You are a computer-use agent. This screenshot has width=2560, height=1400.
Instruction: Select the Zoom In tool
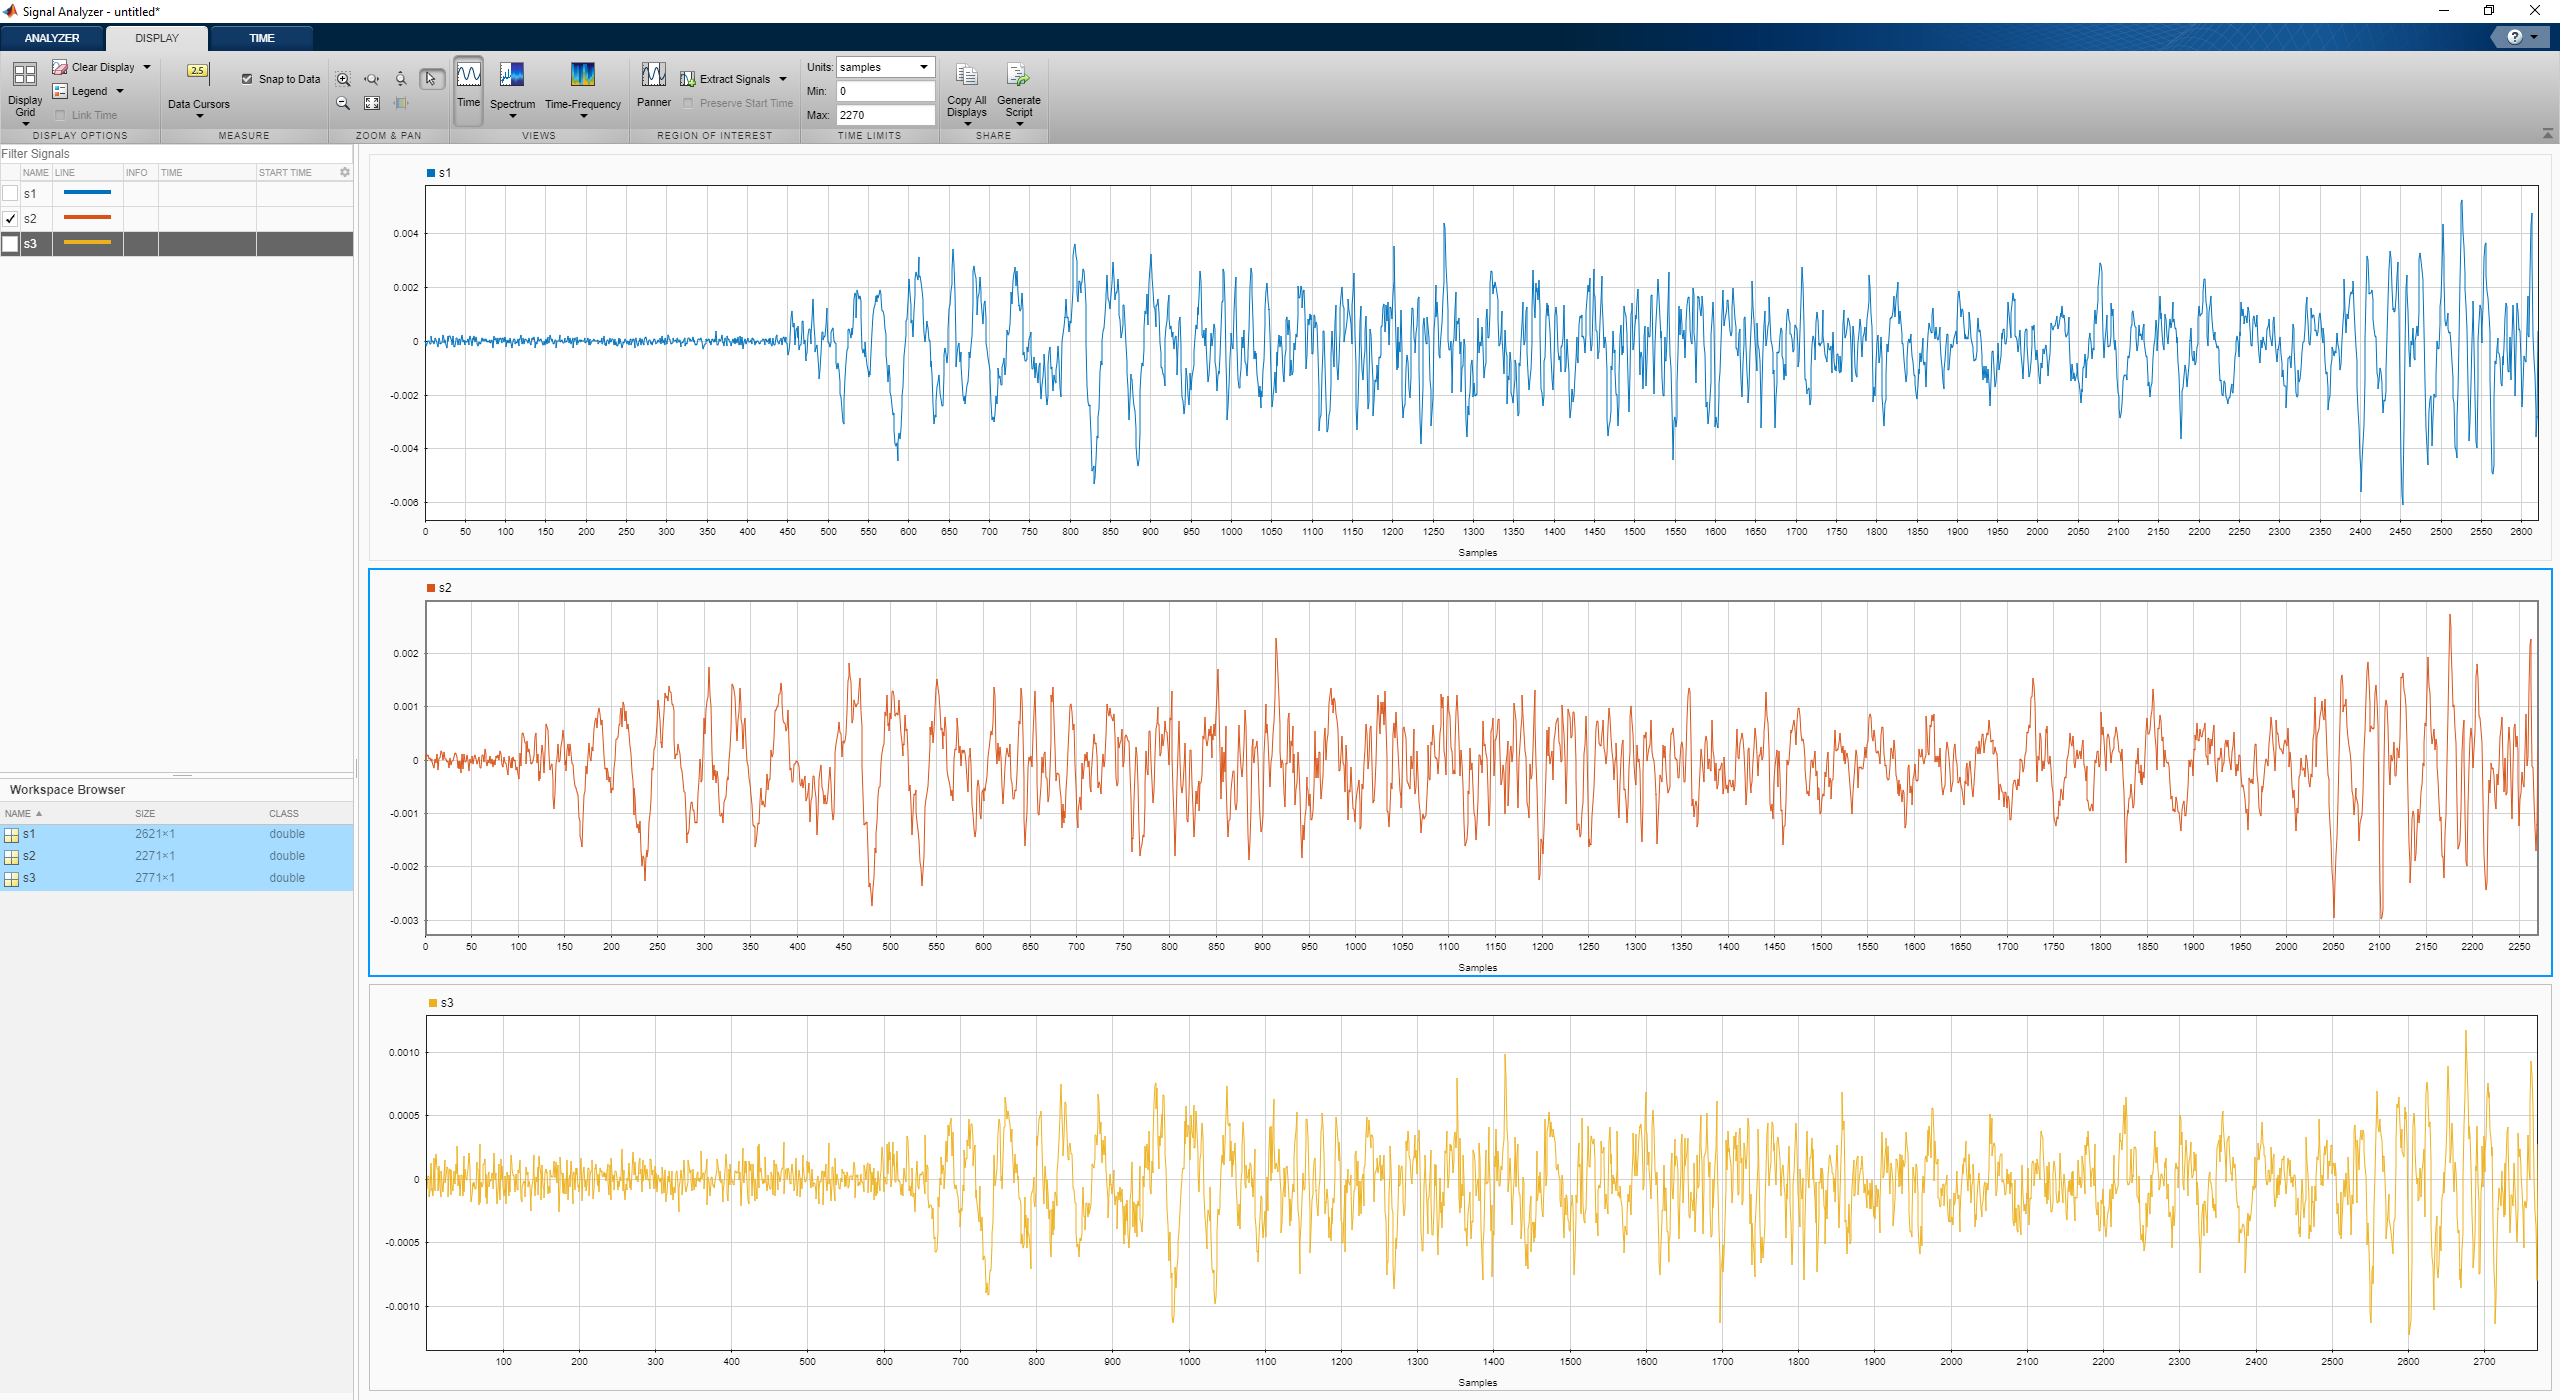pos(343,79)
